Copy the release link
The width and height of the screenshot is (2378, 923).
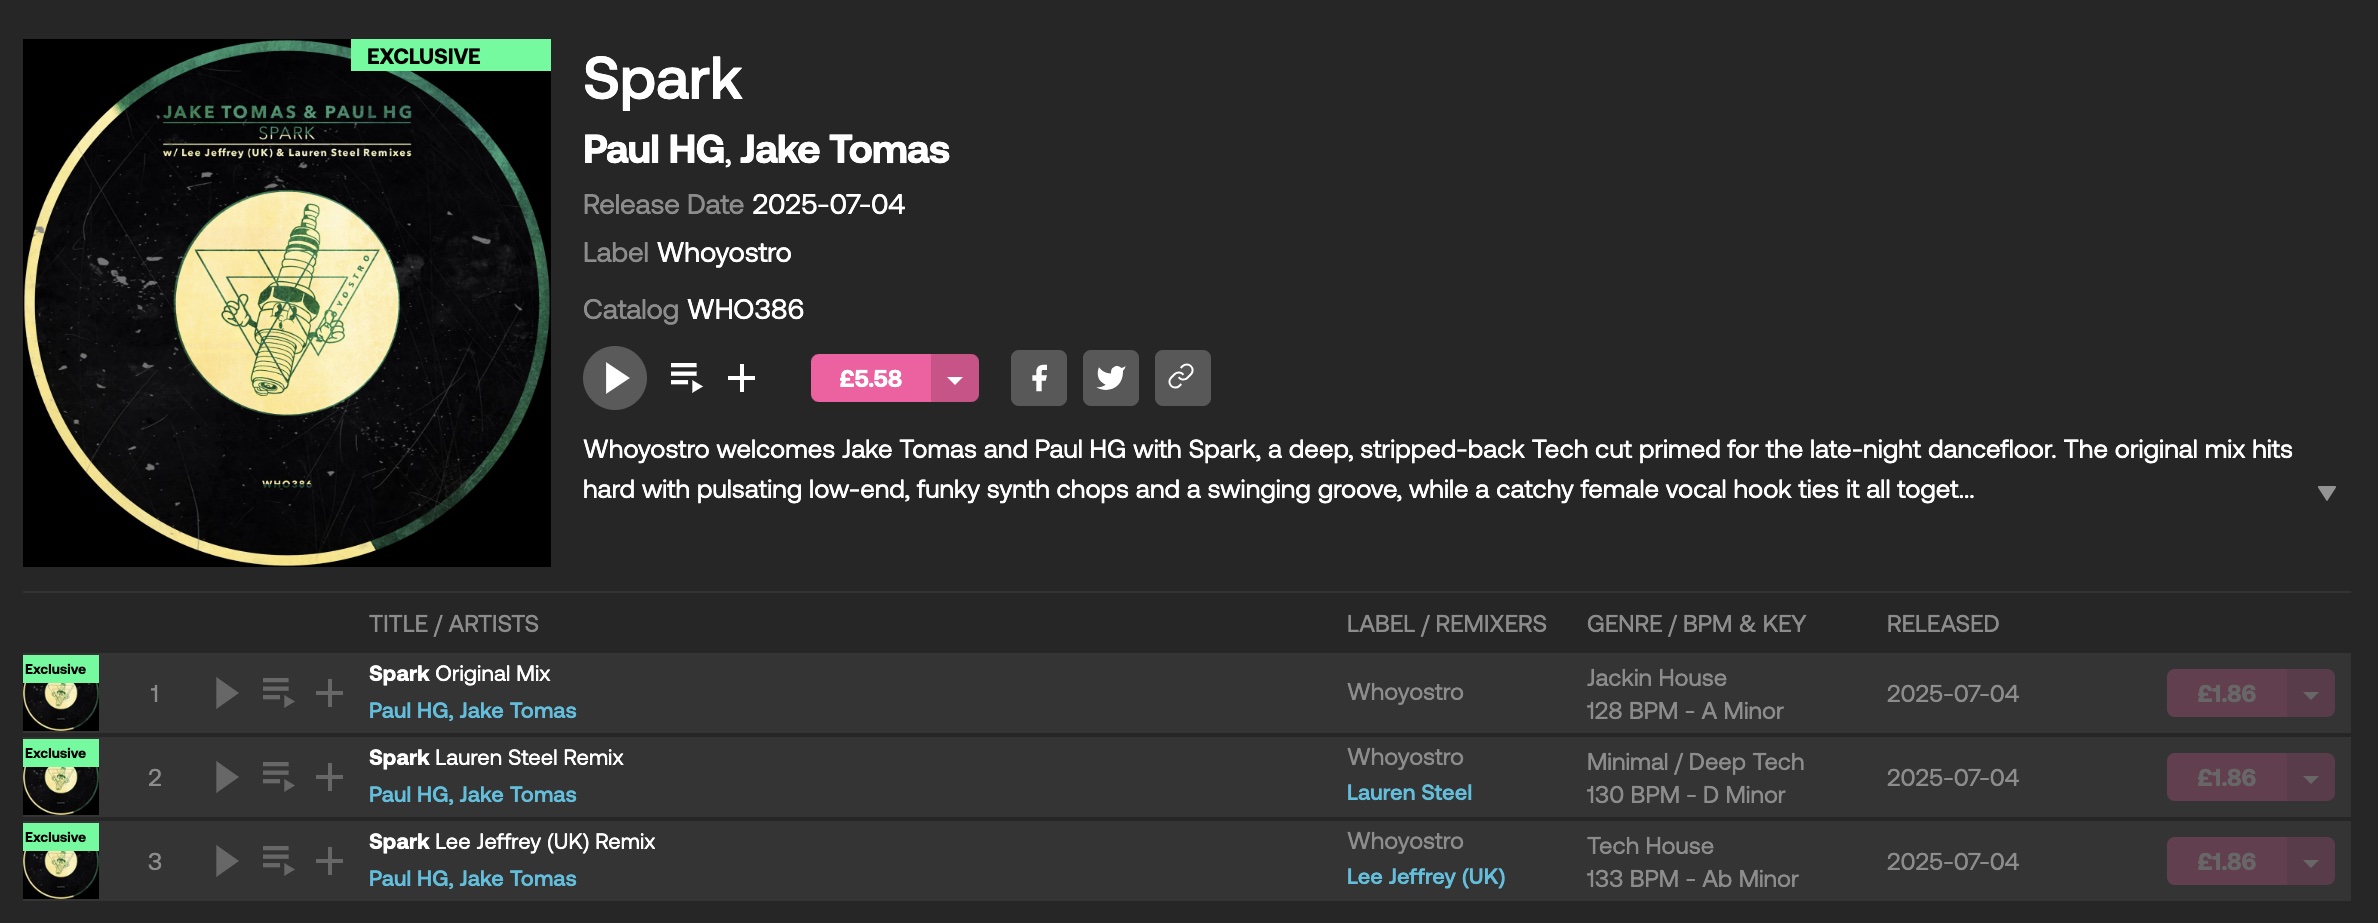pos(1182,378)
